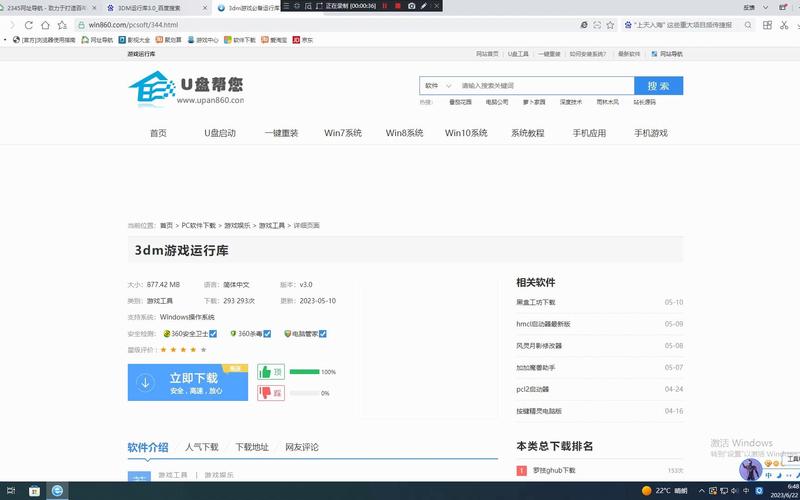
Task: Switch to the 3DM运行库3.0 百度搜索 tab
Action: [156, 8]
